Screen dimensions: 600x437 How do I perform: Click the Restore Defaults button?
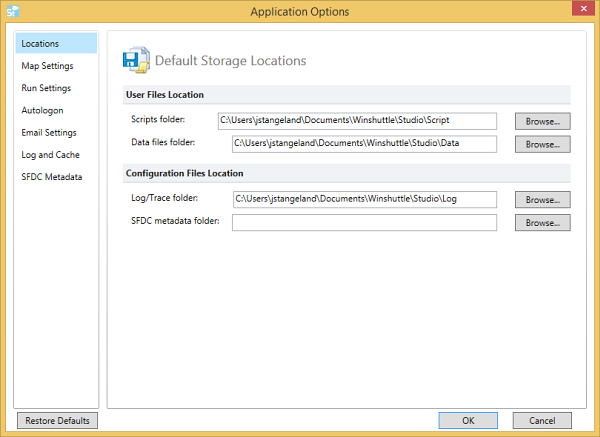point(57,421)
